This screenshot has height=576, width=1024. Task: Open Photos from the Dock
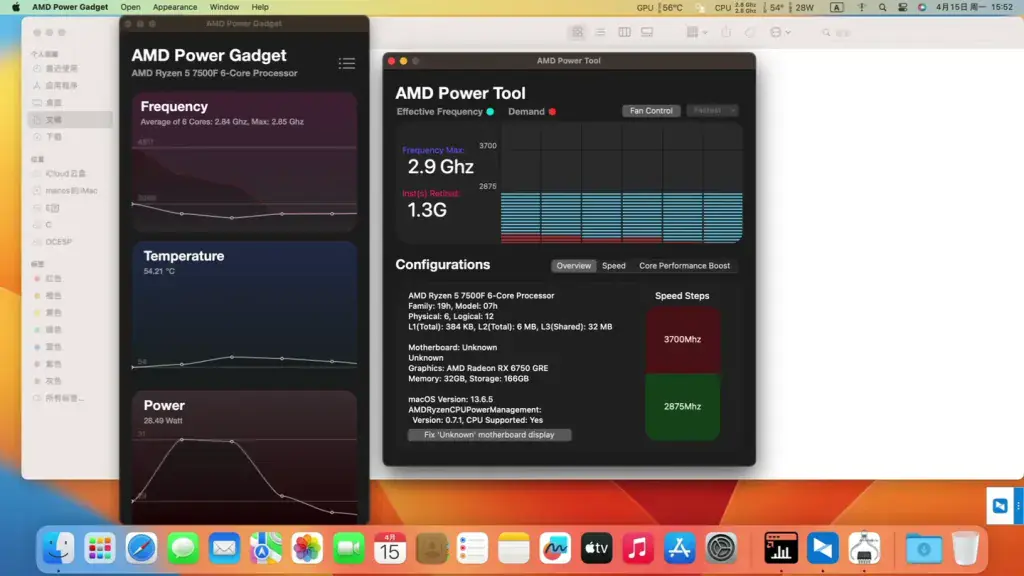[307, 548]
